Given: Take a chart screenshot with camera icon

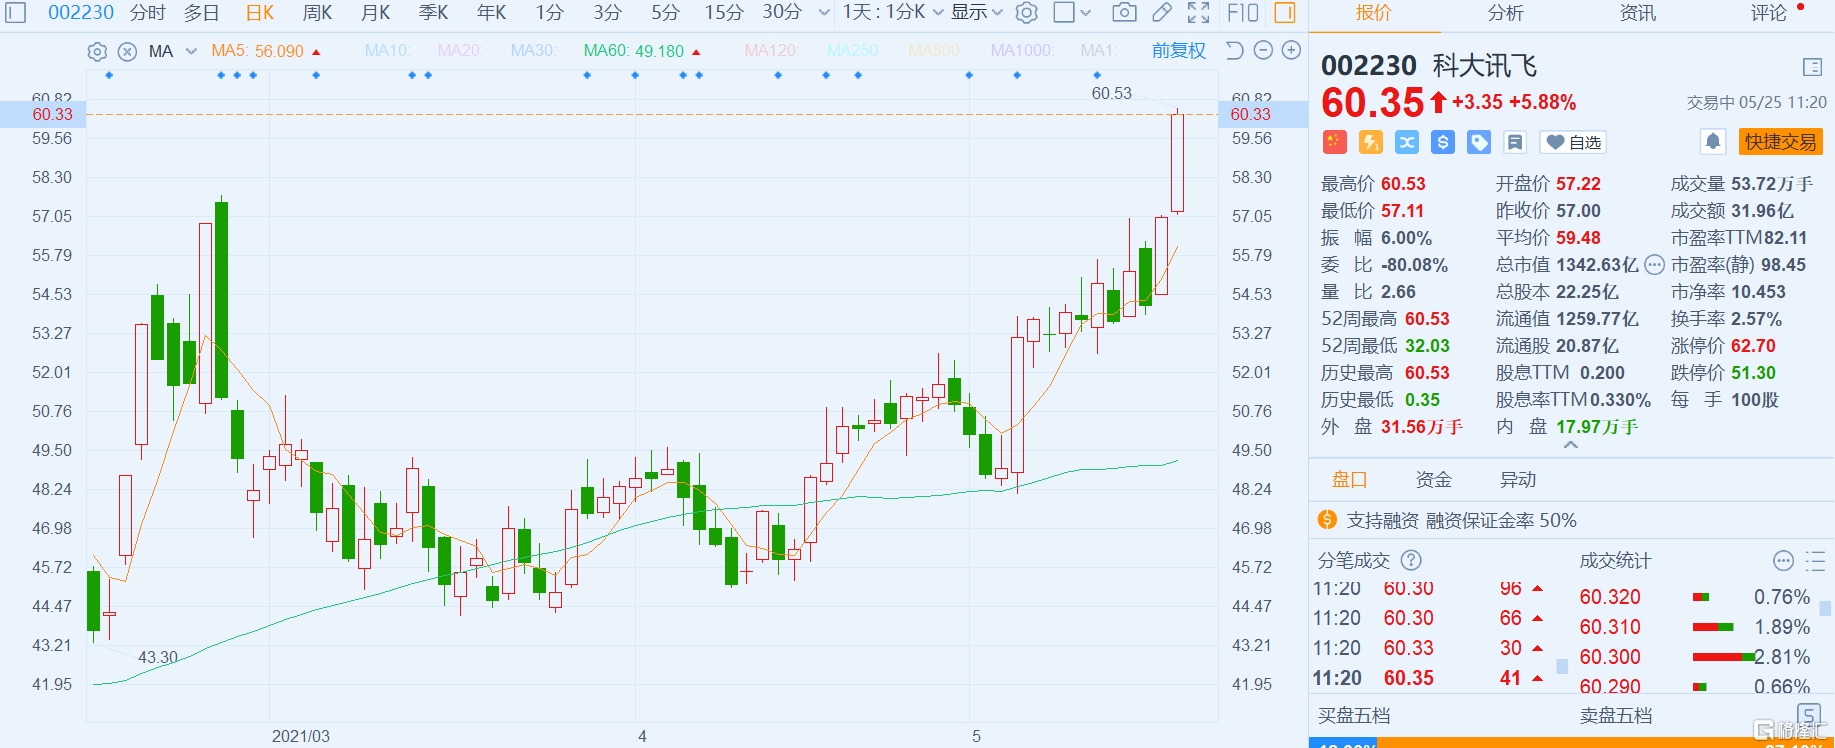Looking at the screenshot, I should coord(1124,13).
